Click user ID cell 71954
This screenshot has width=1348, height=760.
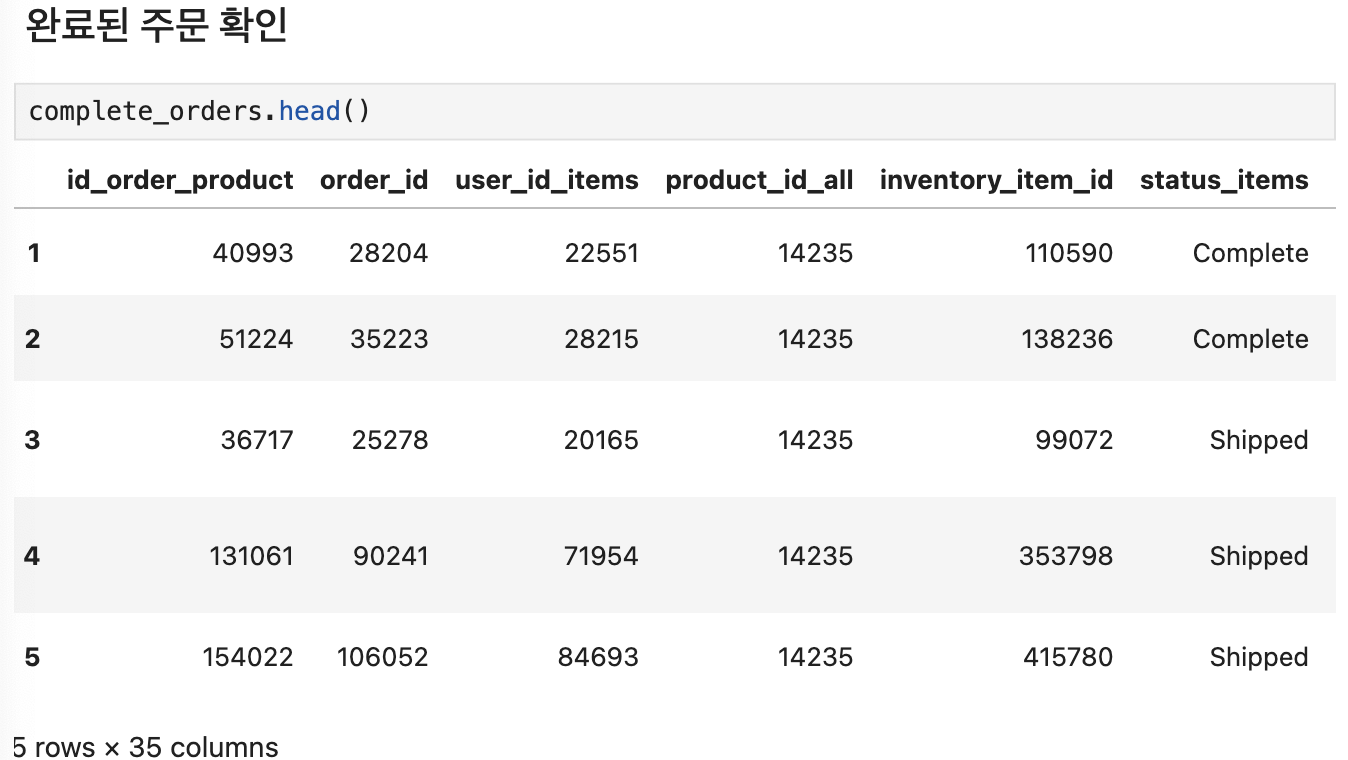click(x=600, y=556)
